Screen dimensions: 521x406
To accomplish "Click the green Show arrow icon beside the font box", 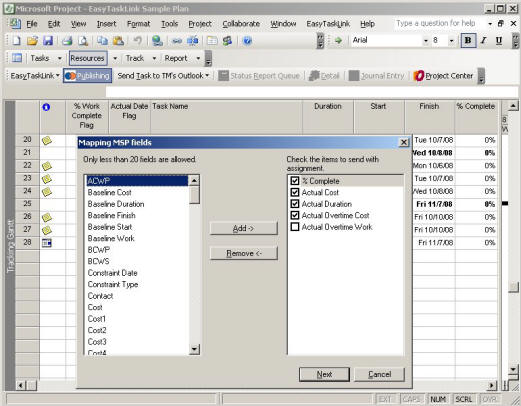I will pyautogui.click(x=338, y=41).
